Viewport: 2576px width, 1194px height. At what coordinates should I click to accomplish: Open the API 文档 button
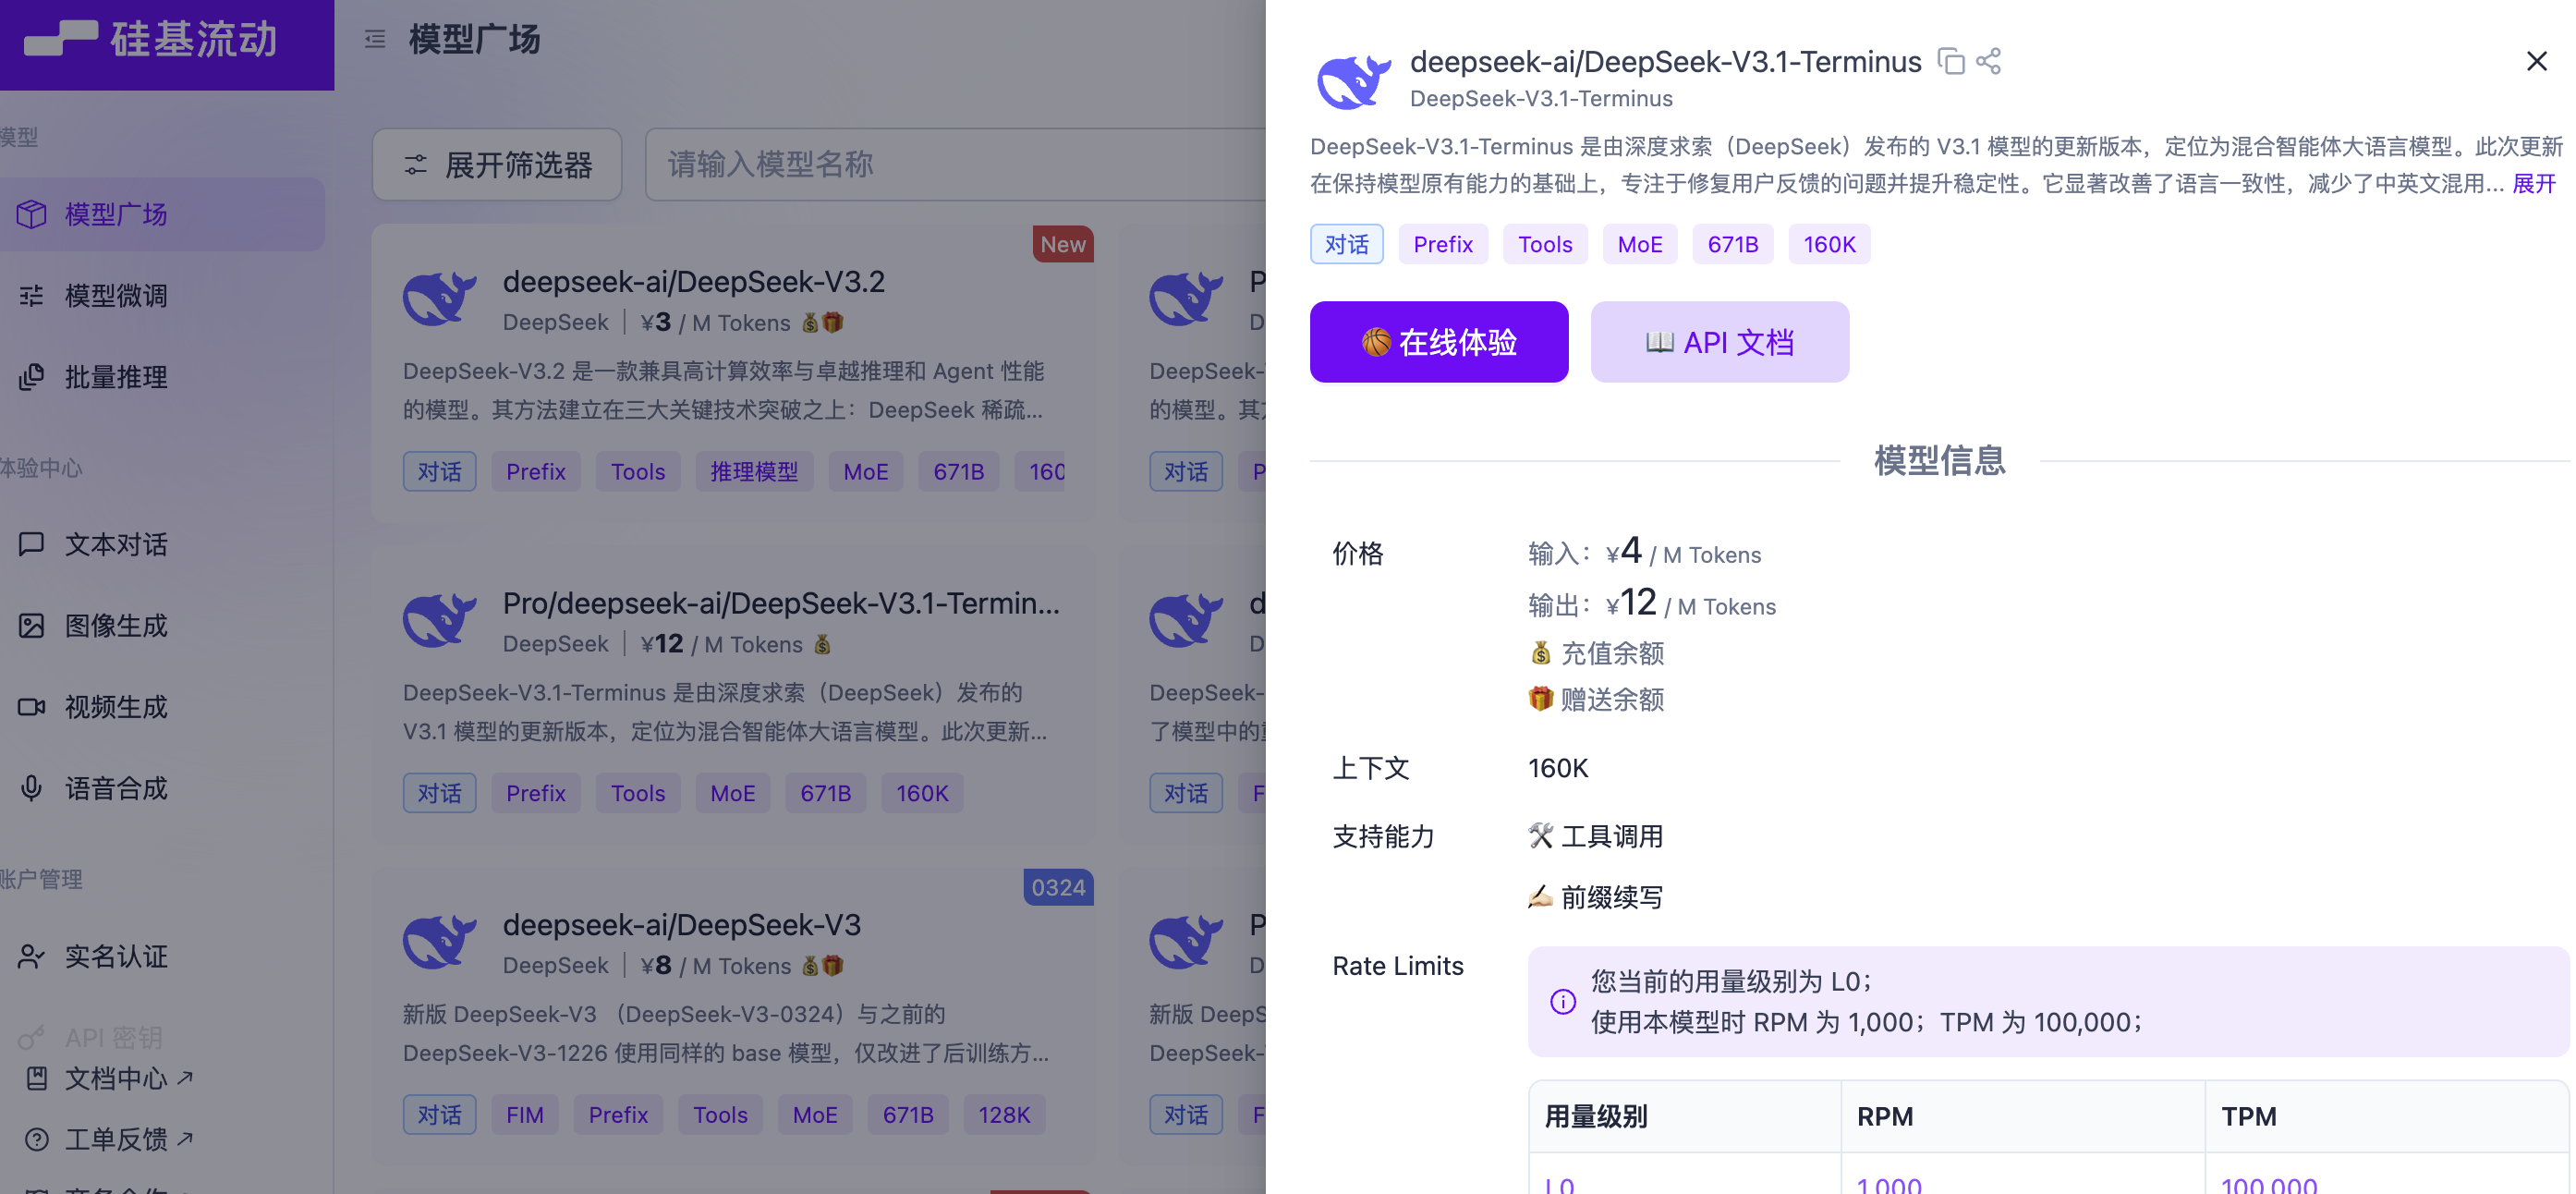pos(1719,341)
